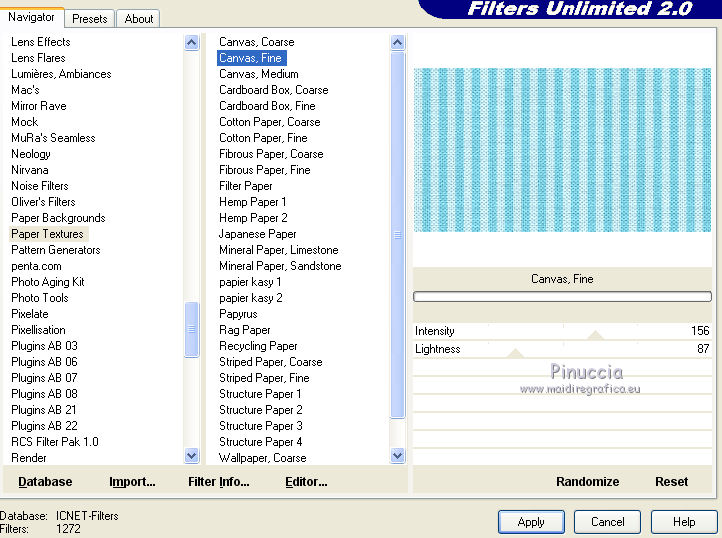
Task: Choose the Papyrus filter
Action: 238,314
